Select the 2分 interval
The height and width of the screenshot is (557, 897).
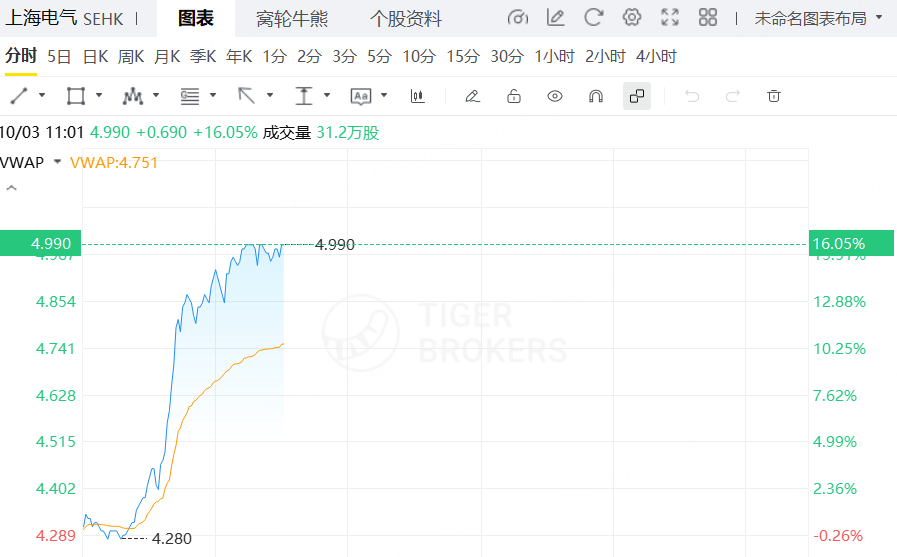pos(309,57)
